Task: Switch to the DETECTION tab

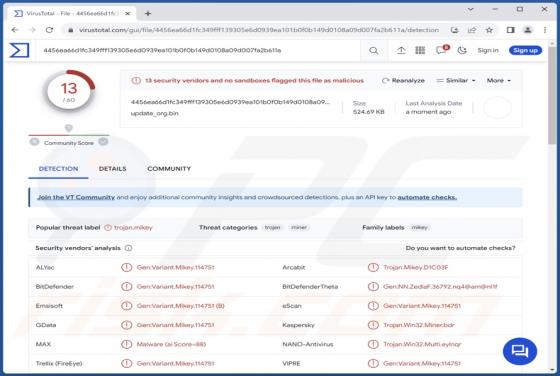Action: point(58,169)
